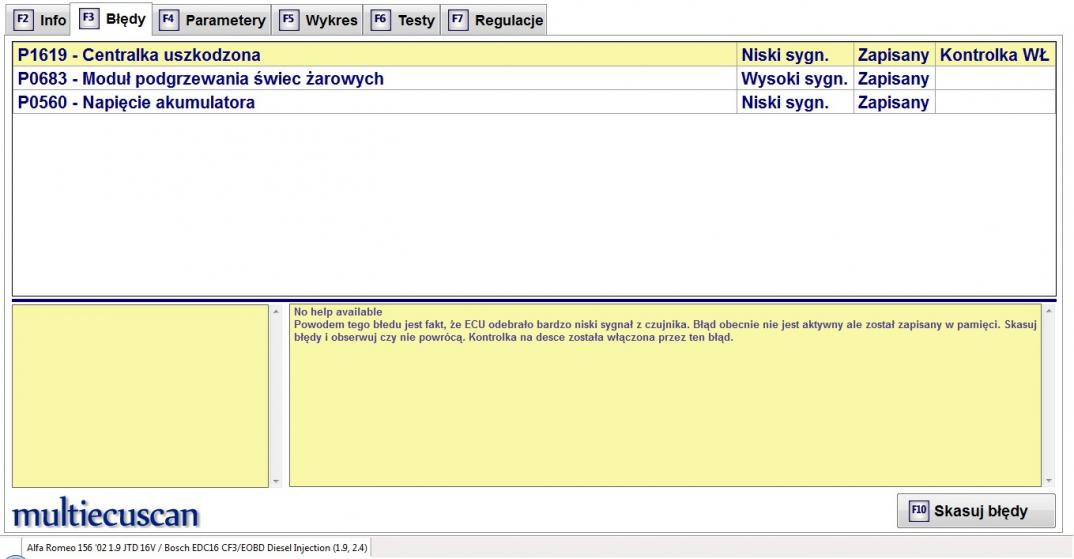Click down arrow of left panel scrollbar
The height and width of the screenshot is (559, 1074).
[276, 482]
